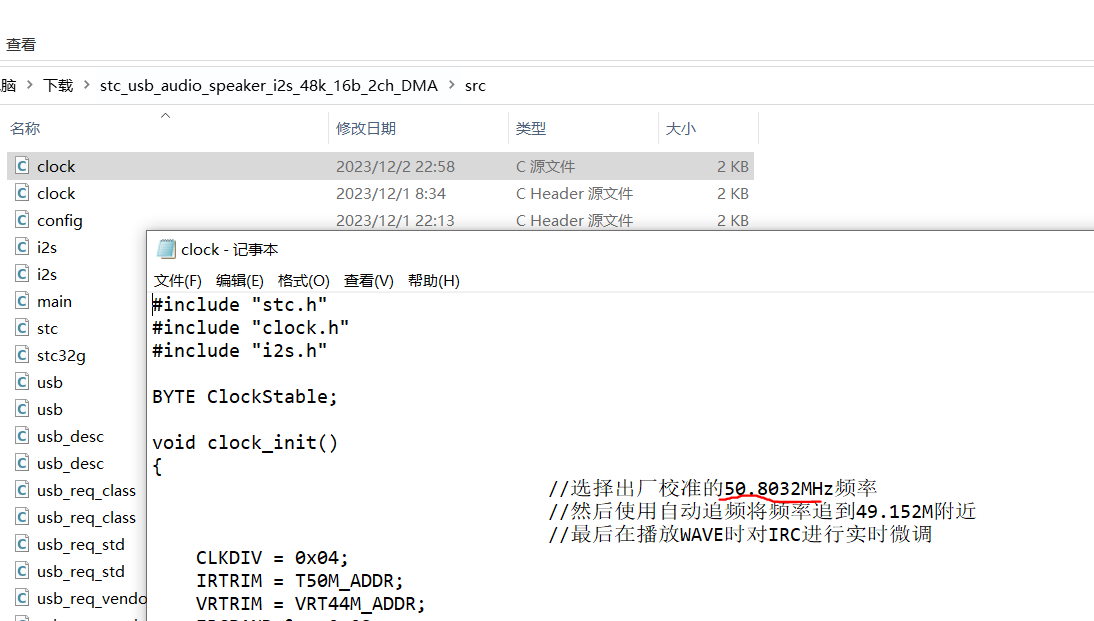Open the 查看 ribbon tab in Explorer

21,45
